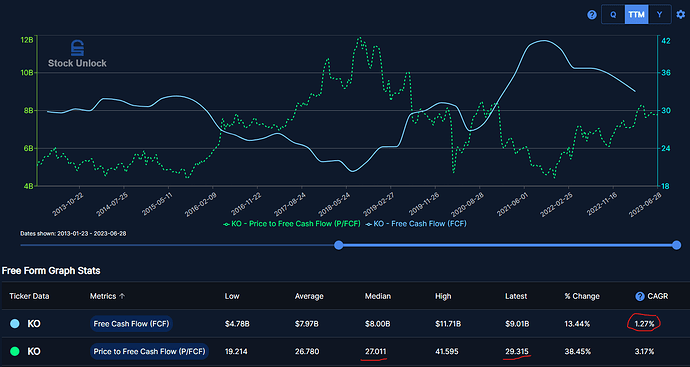Click the High column header
The image size is (690, 367).
[x=443, y=296]
